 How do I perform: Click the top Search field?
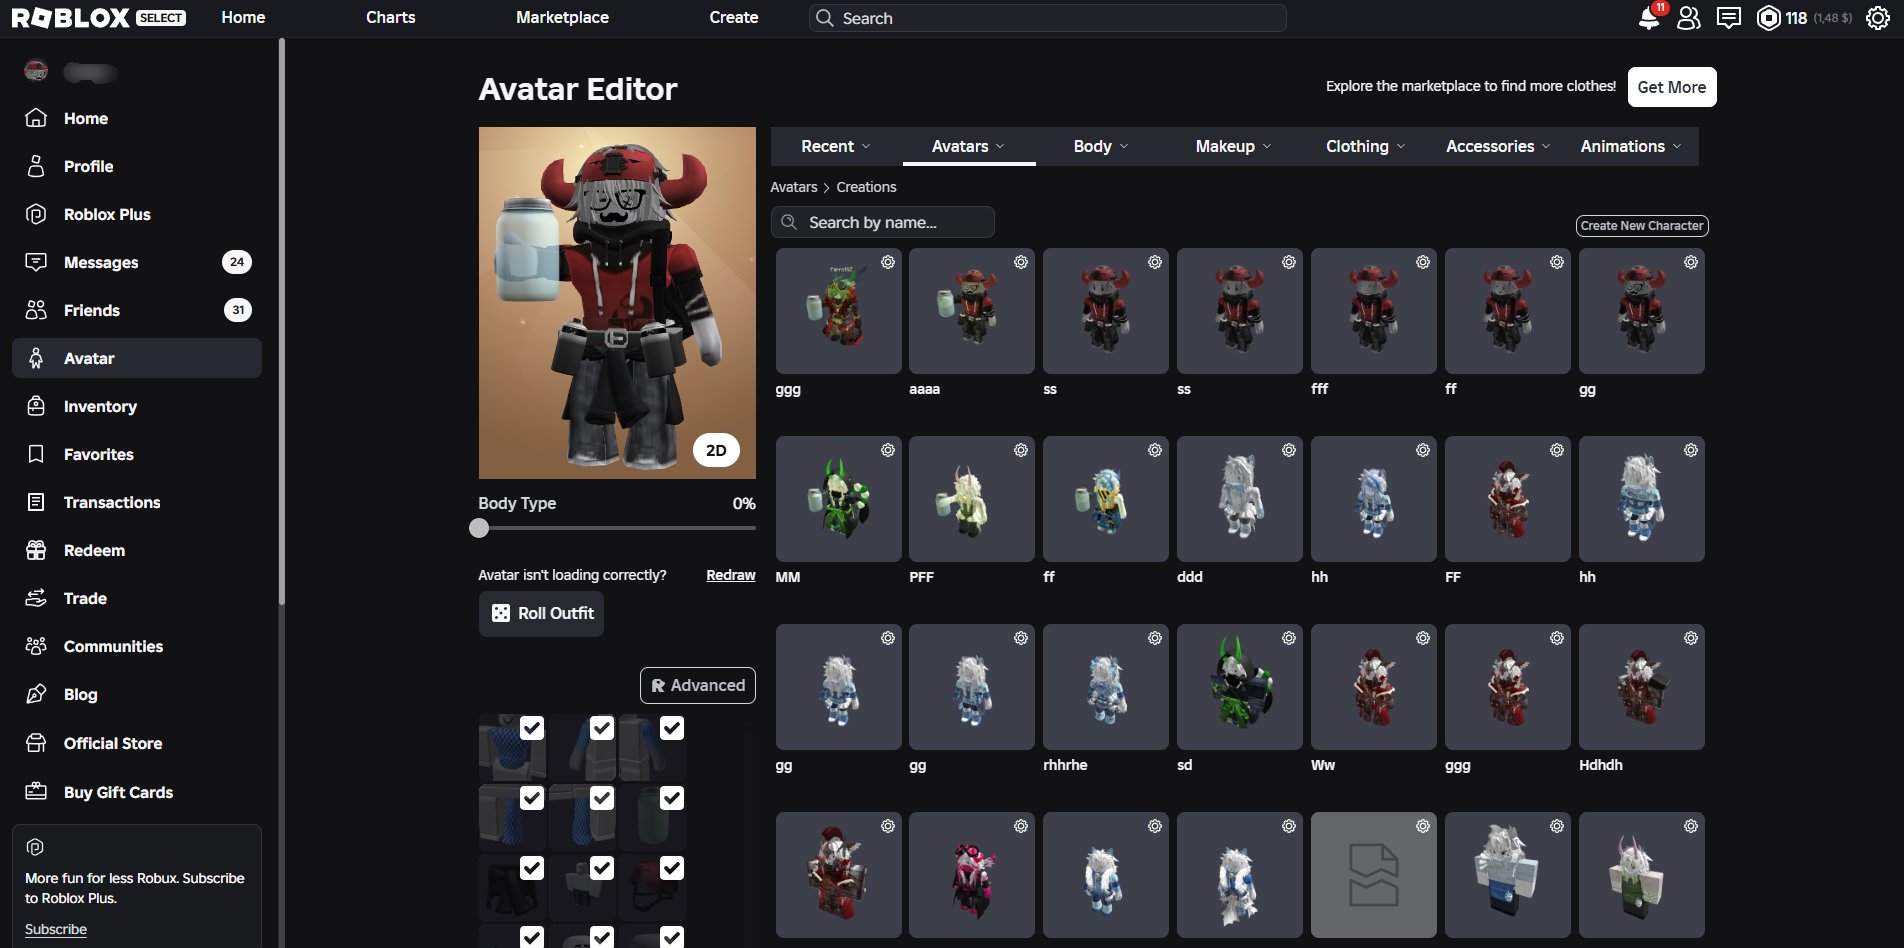[1047, 18]
